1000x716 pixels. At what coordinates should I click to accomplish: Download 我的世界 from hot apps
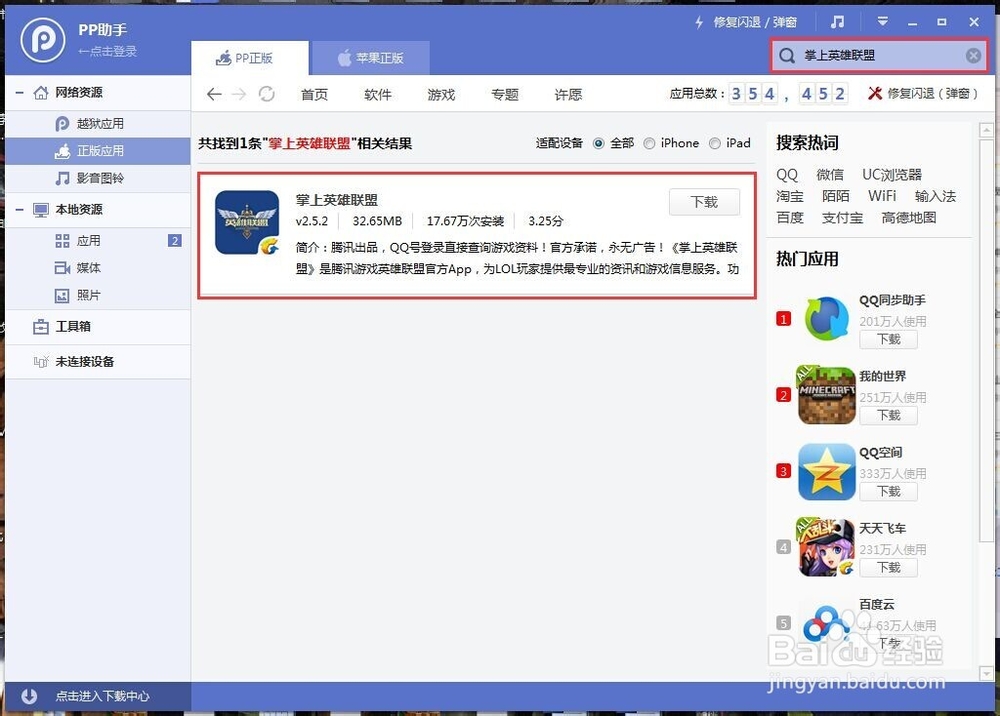tap(888, 415)
